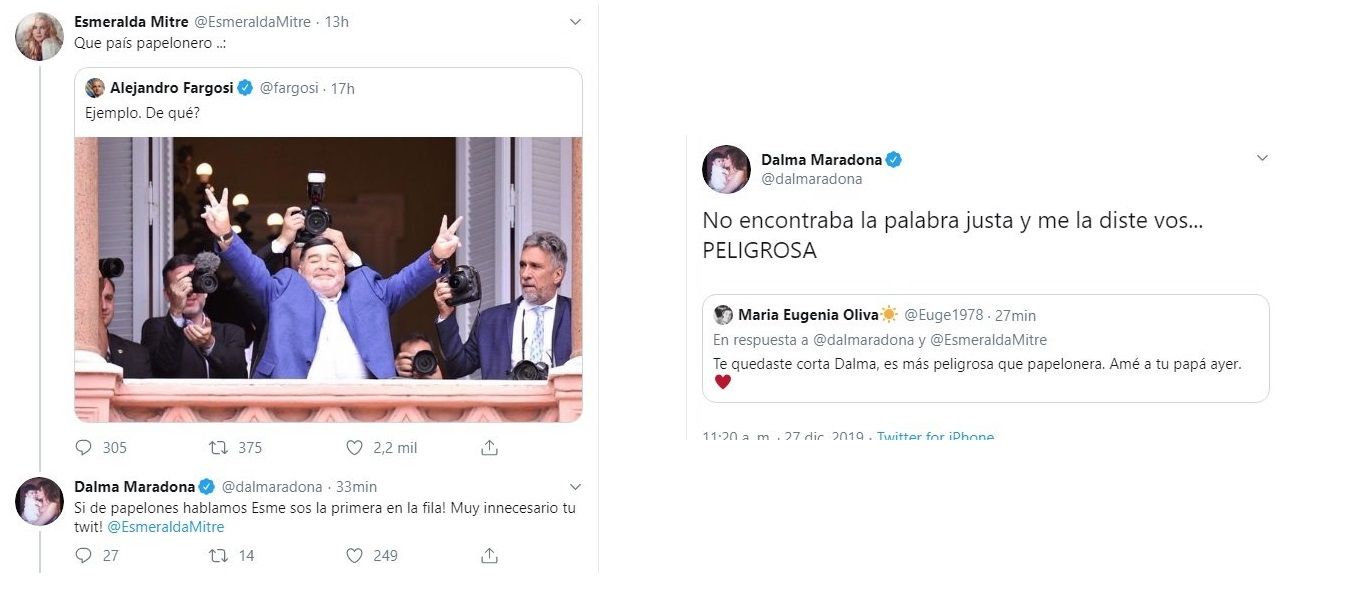Click the @EsmeraldaMitre mention link in reply

pos(165,526)
